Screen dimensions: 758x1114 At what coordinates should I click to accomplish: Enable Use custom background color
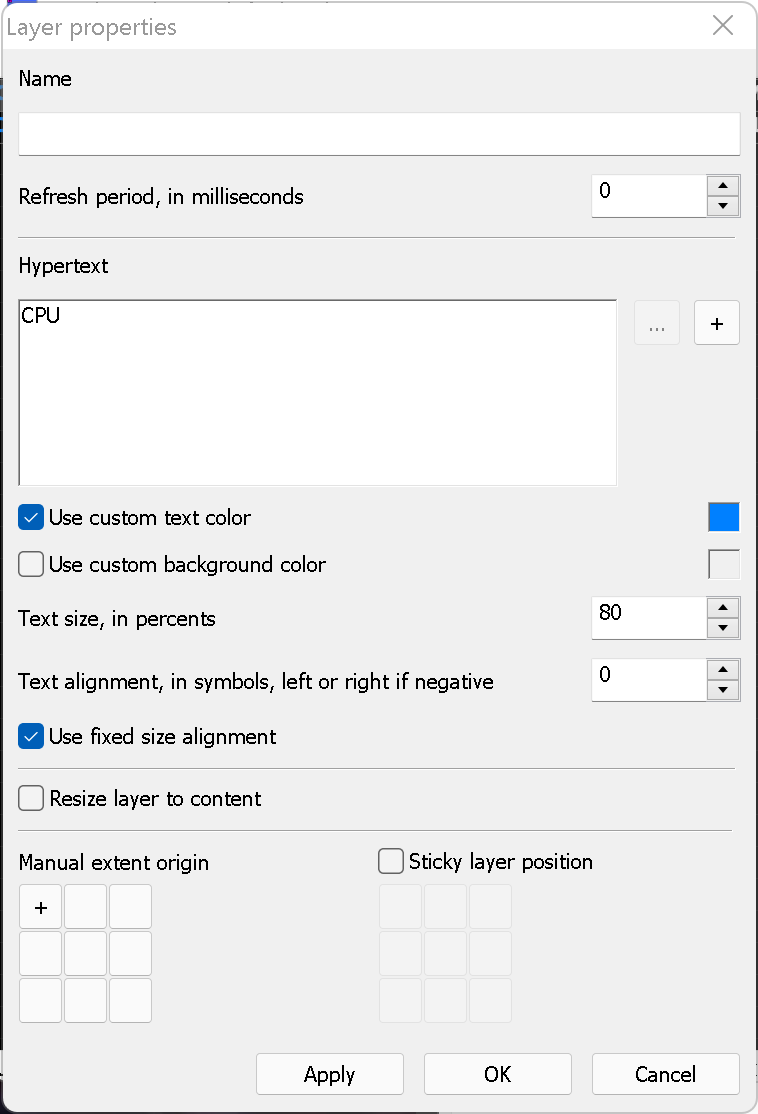tap(32, 565)
